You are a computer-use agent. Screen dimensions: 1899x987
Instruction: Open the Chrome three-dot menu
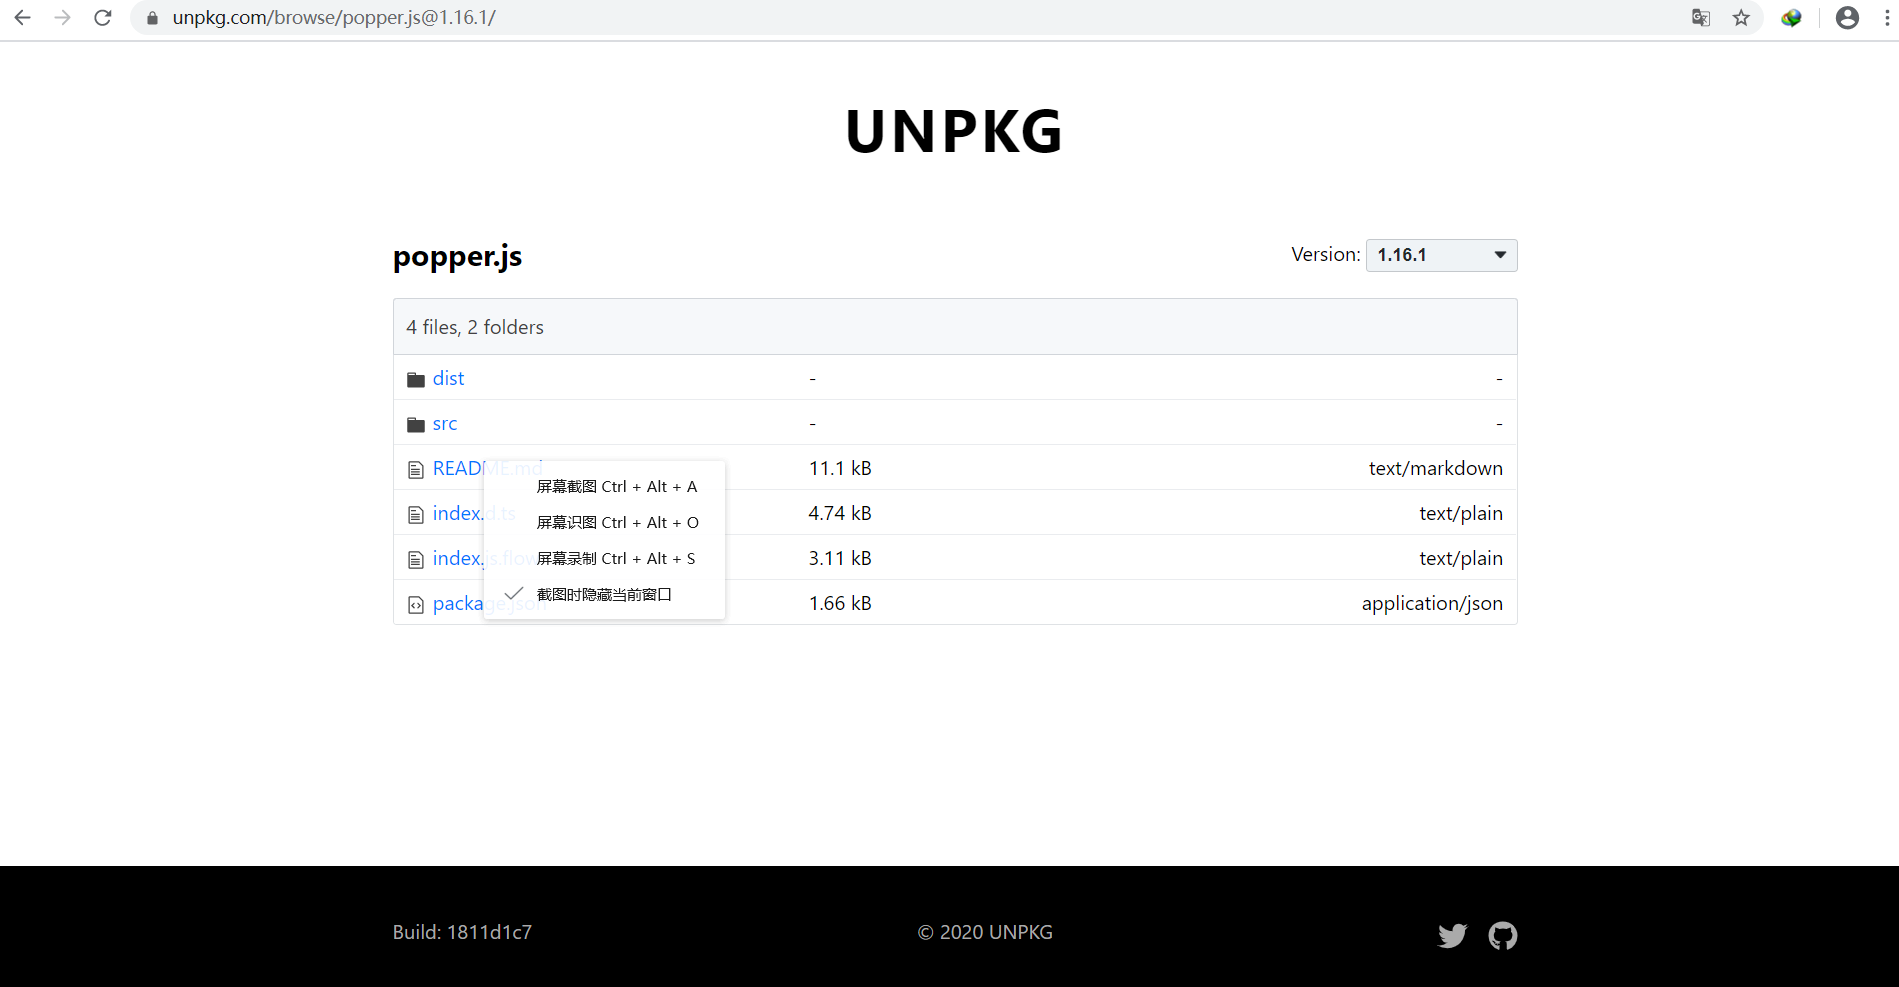[1884, 17]
